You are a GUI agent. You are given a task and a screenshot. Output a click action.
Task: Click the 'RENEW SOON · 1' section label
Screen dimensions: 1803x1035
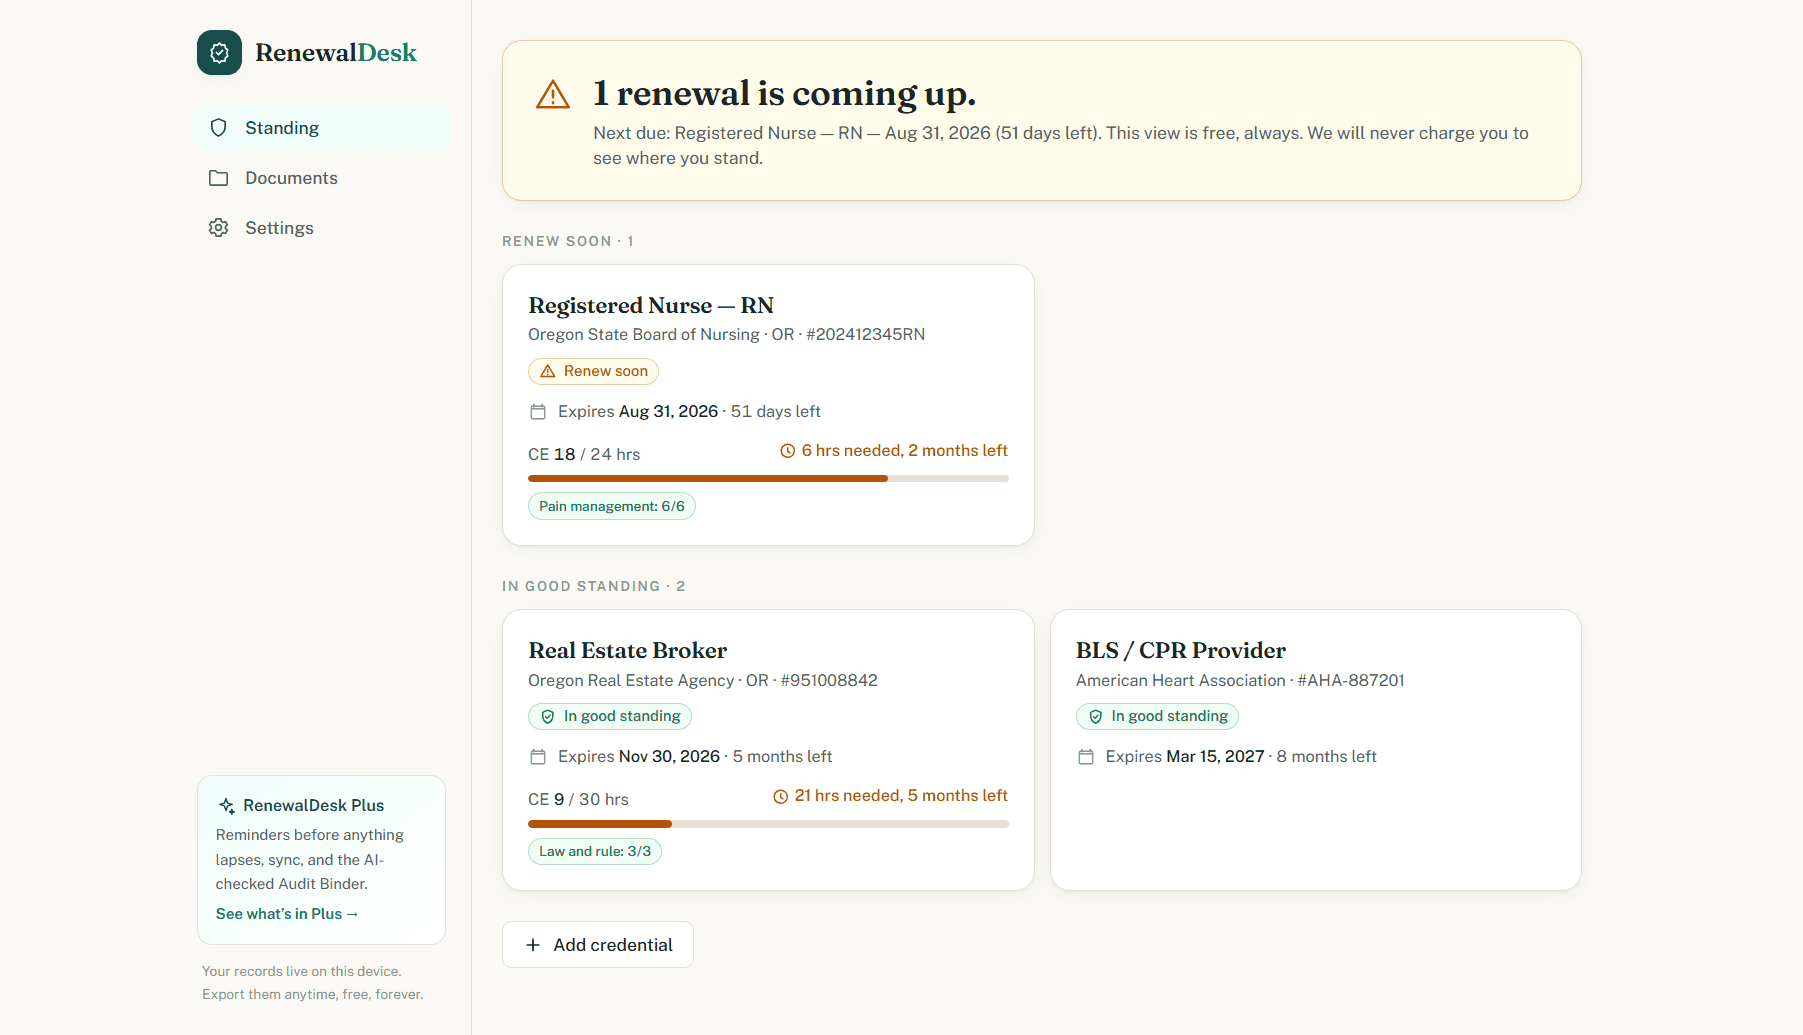pyautogui.click(x=568, y=241)
